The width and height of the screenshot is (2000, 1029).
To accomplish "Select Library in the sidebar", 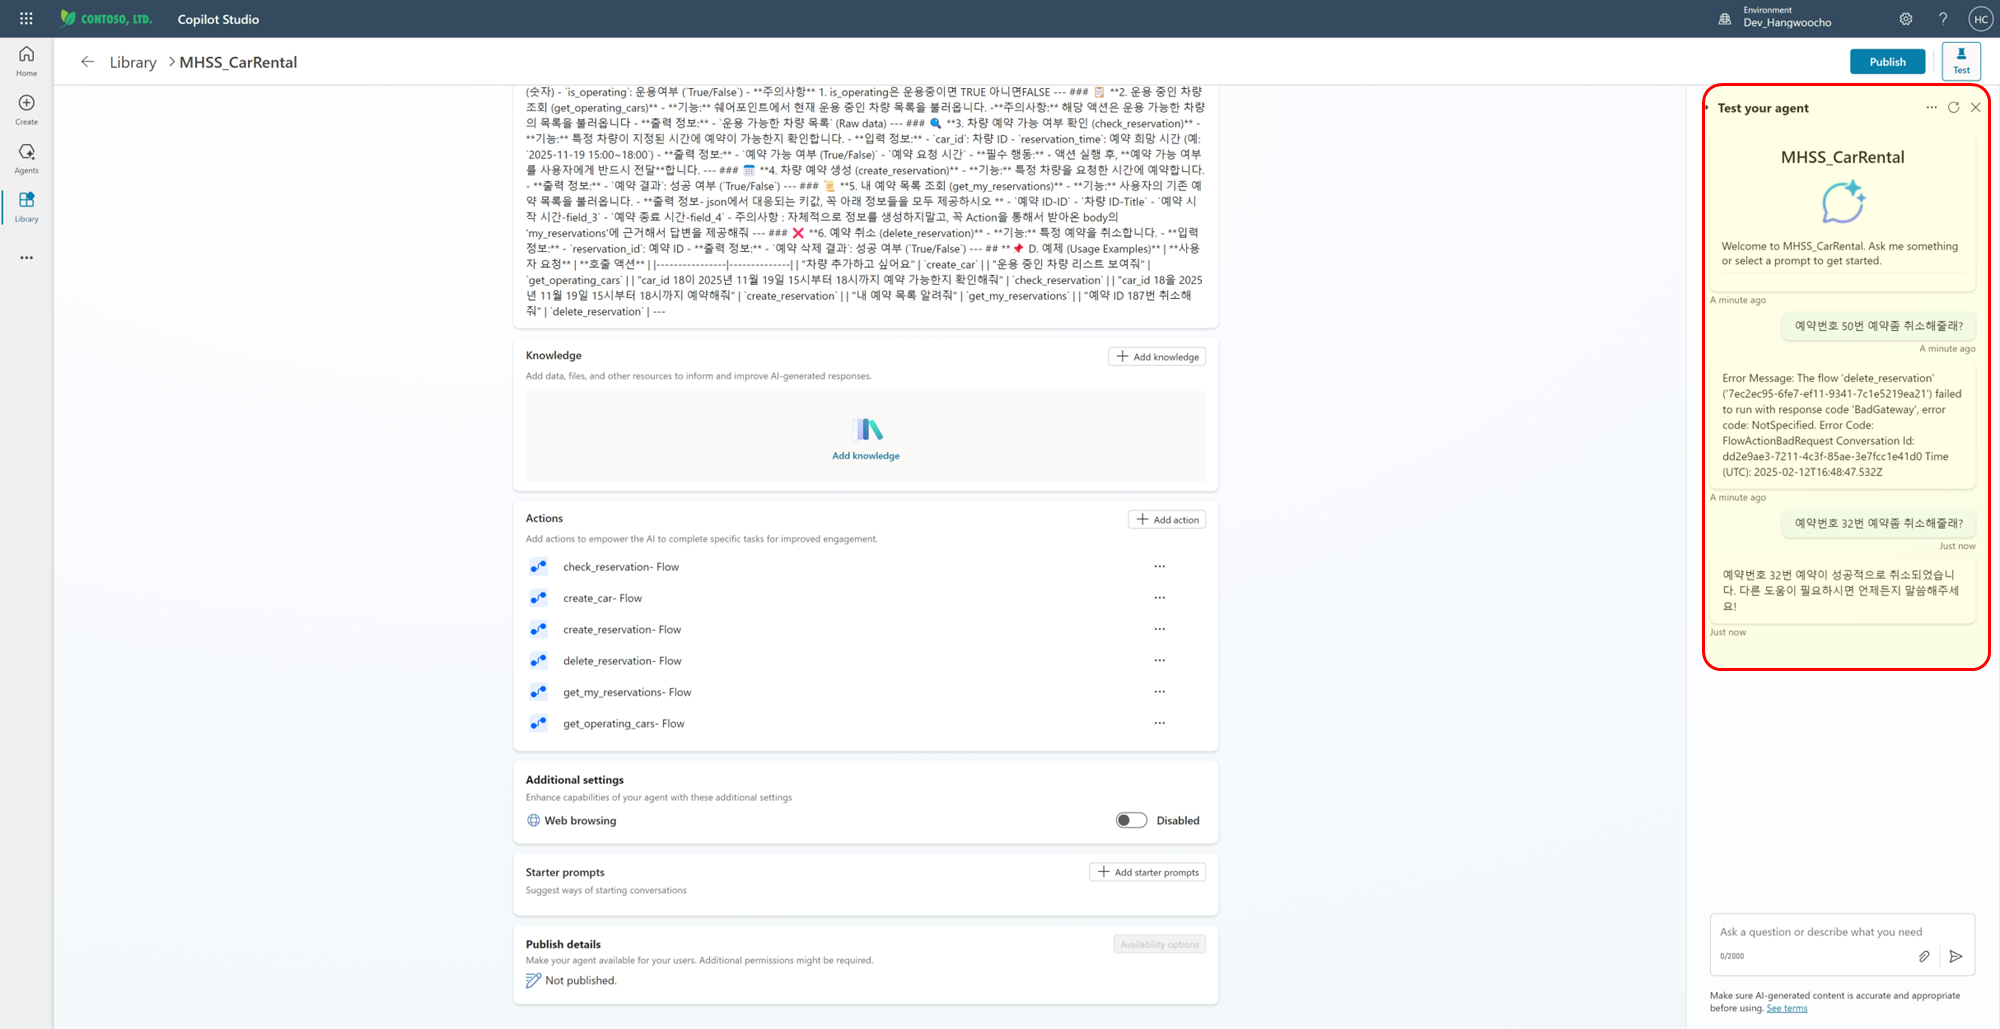I will point(26,207).
